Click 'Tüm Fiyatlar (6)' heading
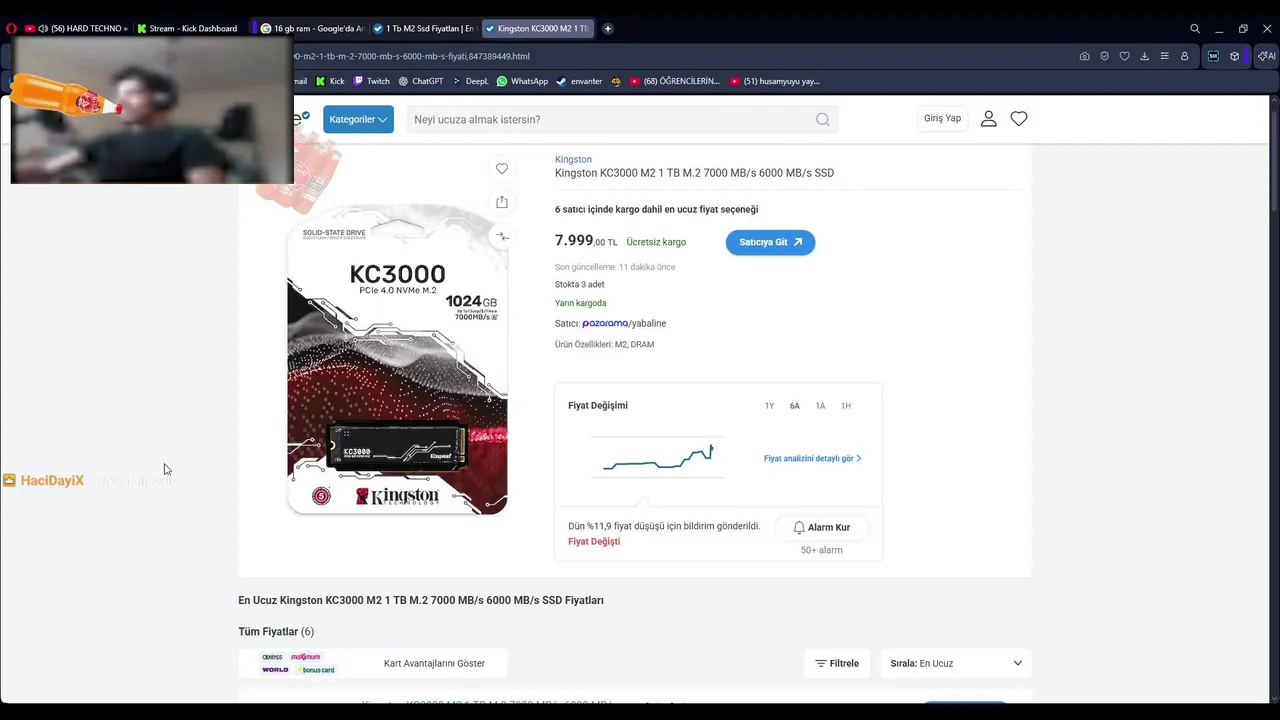1280x720 pixels. coord(276,631)
